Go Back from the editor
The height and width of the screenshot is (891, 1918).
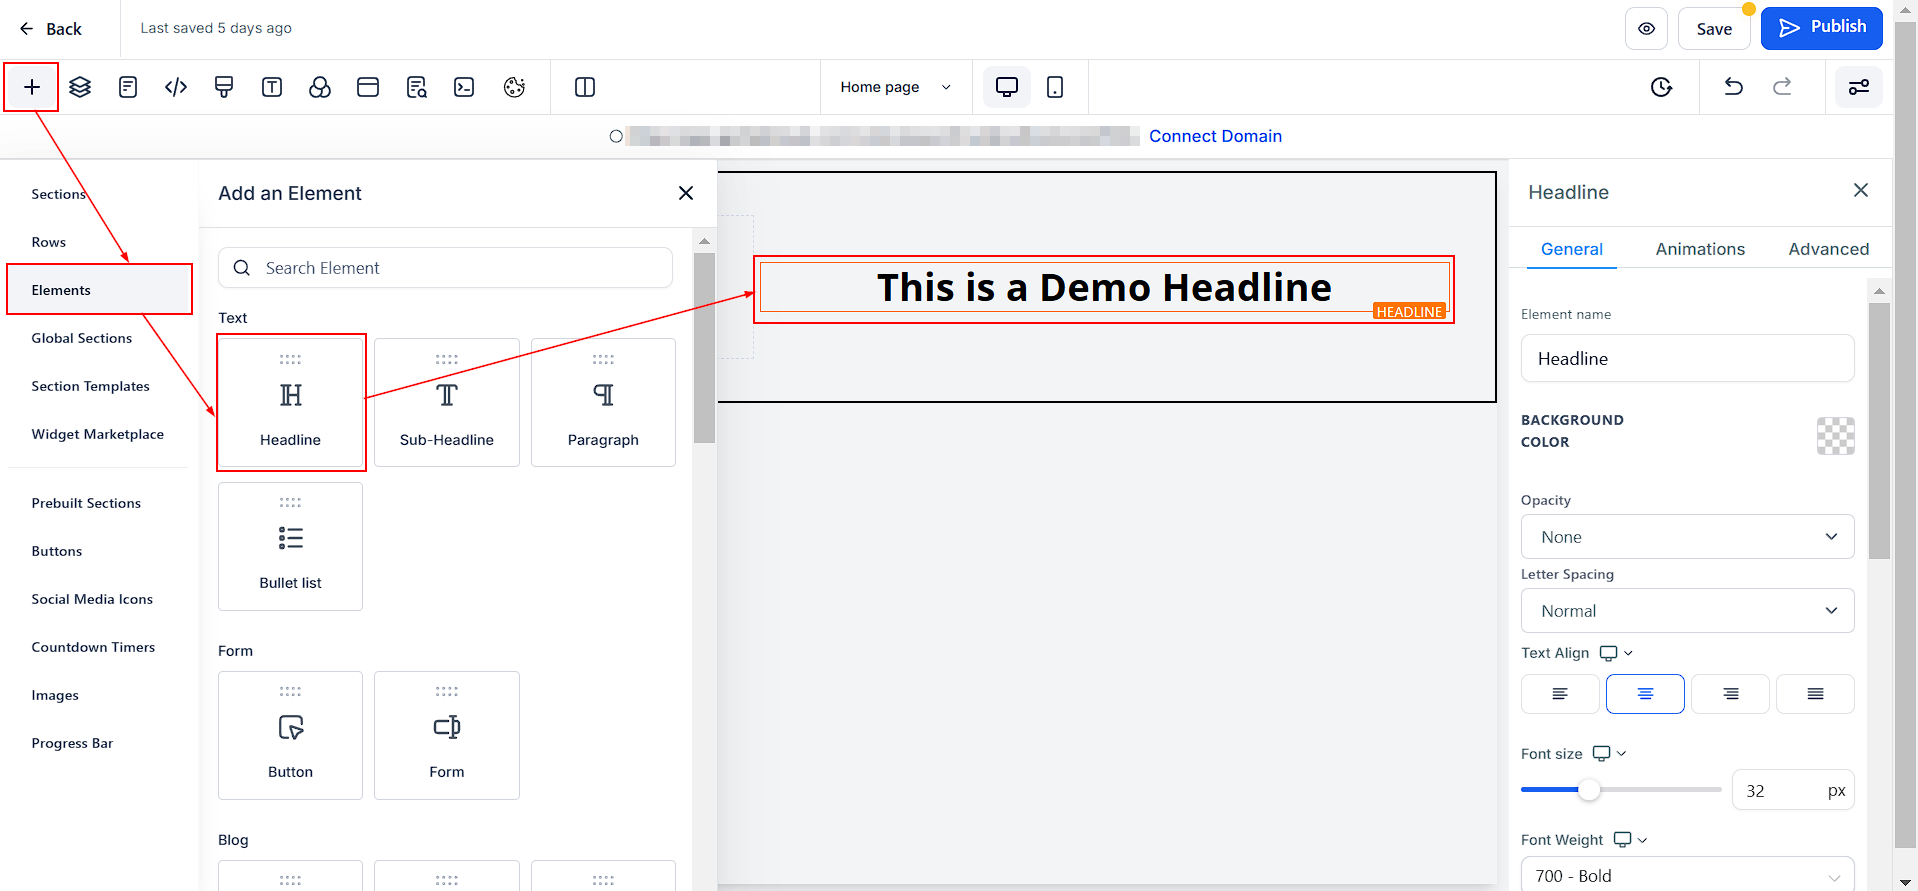point(50,29)
